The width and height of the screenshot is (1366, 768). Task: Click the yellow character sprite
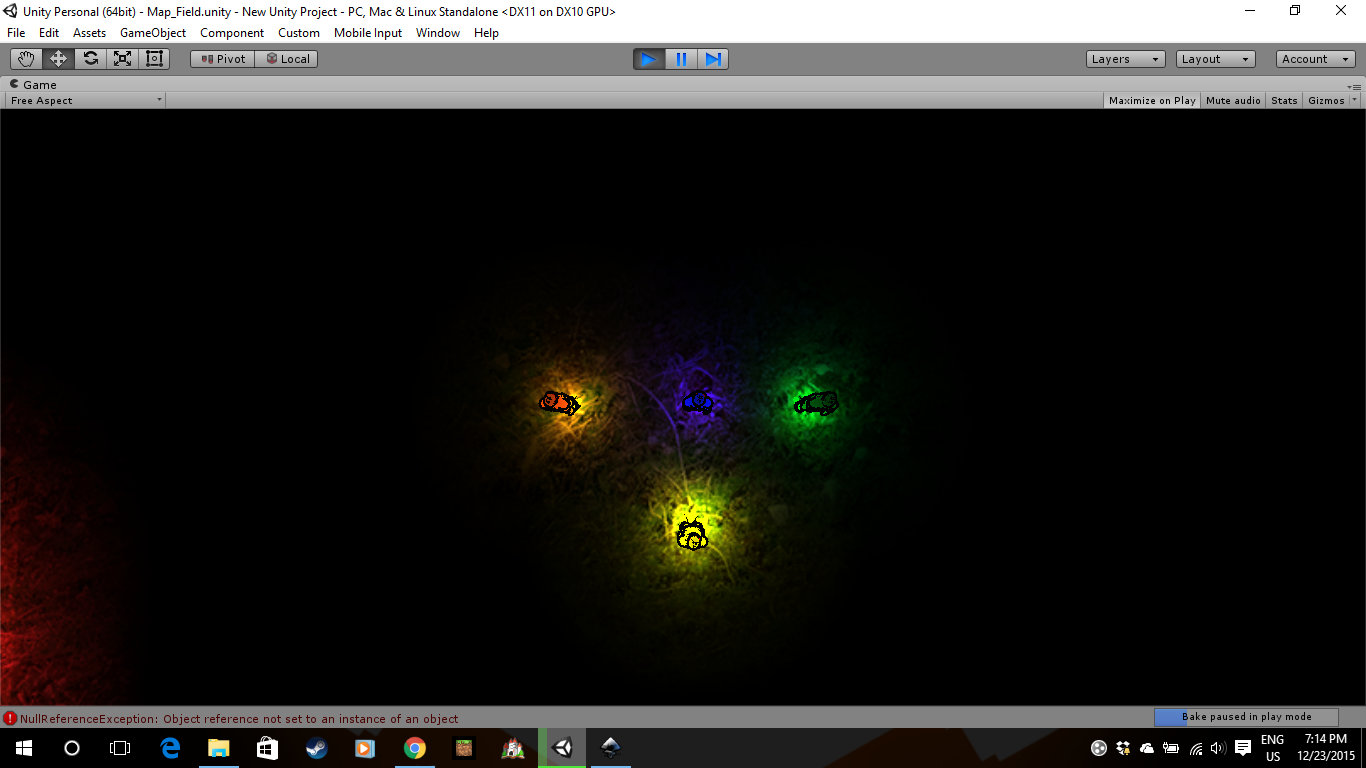click(x=691, y=535)
